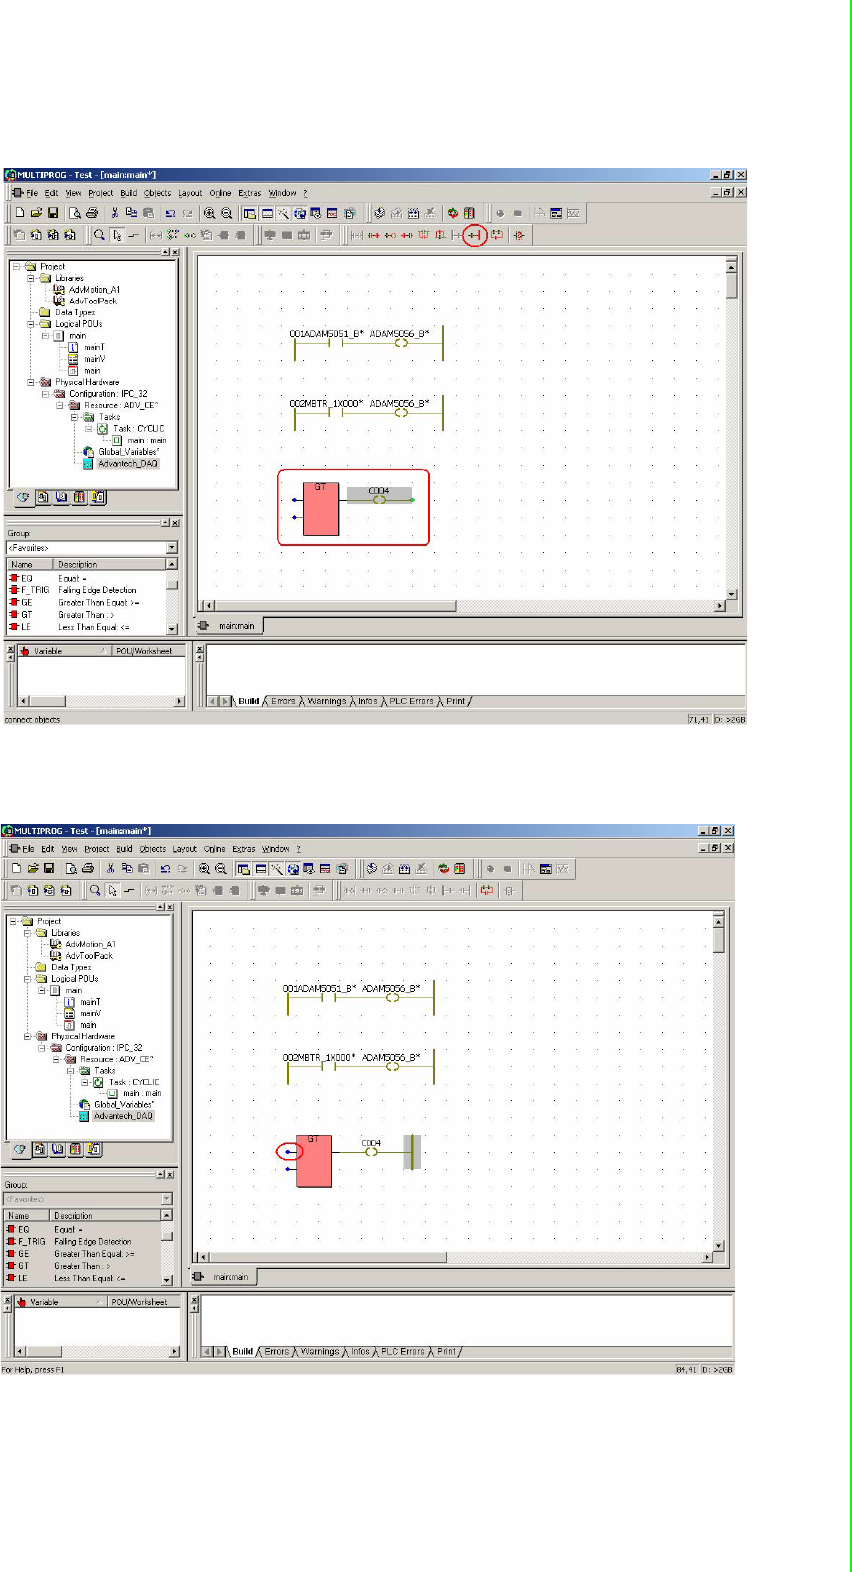The height and width of the screenshot is (1572, 852).
Task: Open Build menu in upper window
Action: [x=129, y=193]
